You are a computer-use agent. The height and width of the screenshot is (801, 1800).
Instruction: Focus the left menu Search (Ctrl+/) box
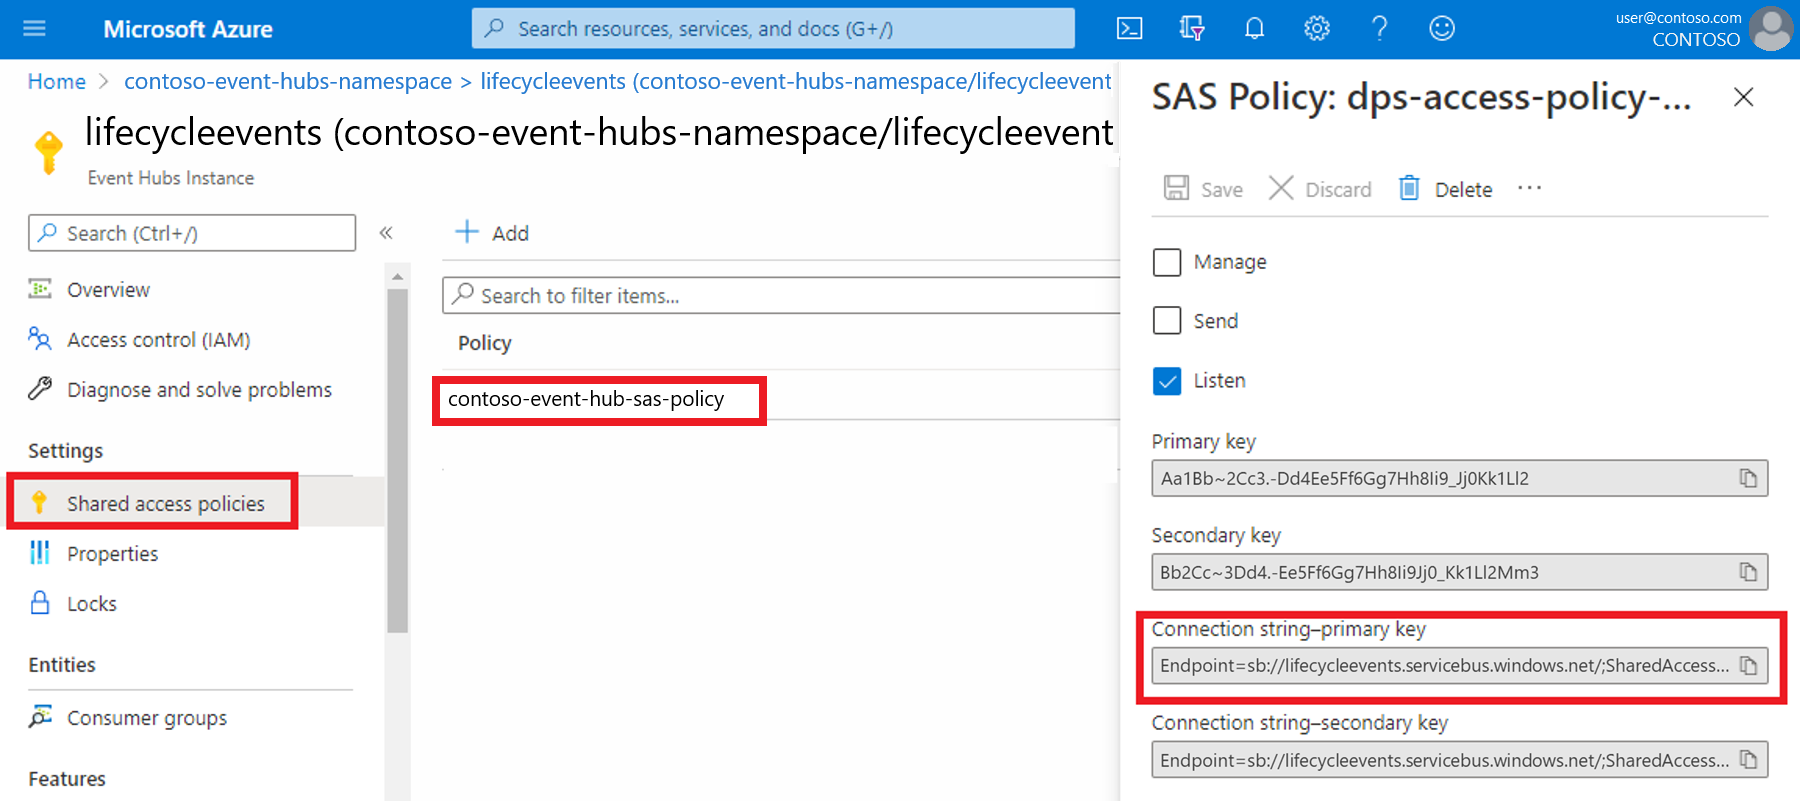pyautogui.click(x=192, y=233)
